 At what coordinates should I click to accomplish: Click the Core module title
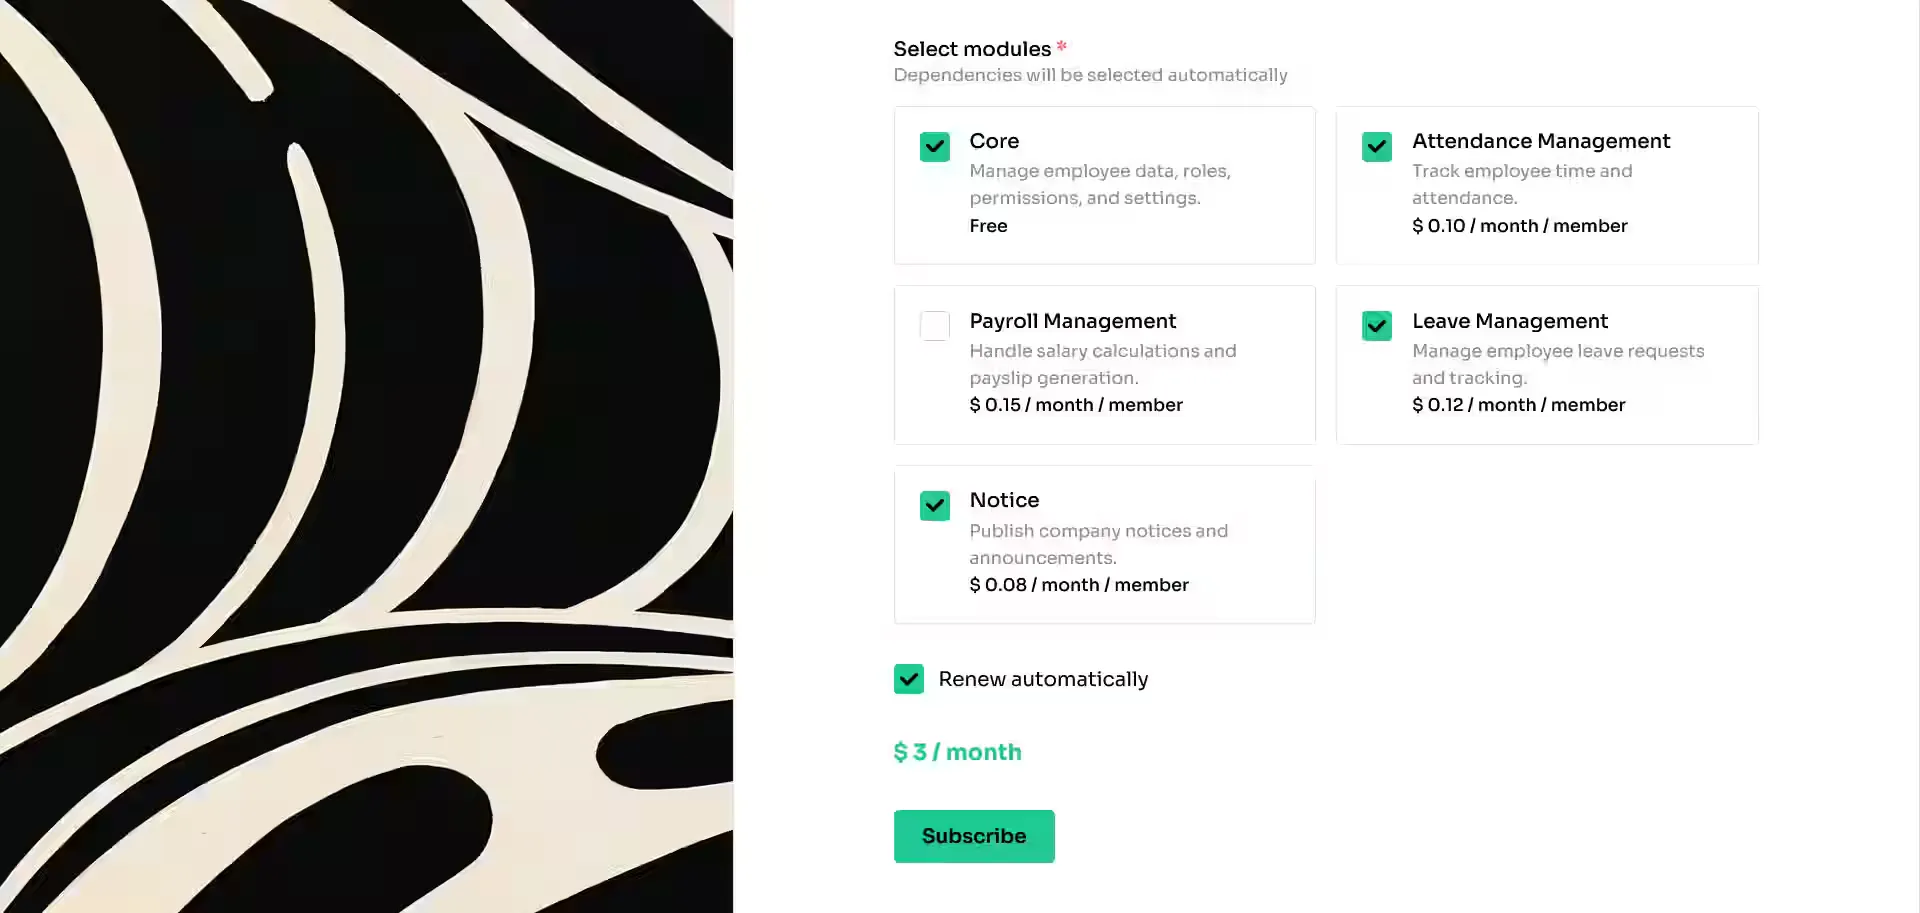[x=994, y=141]
